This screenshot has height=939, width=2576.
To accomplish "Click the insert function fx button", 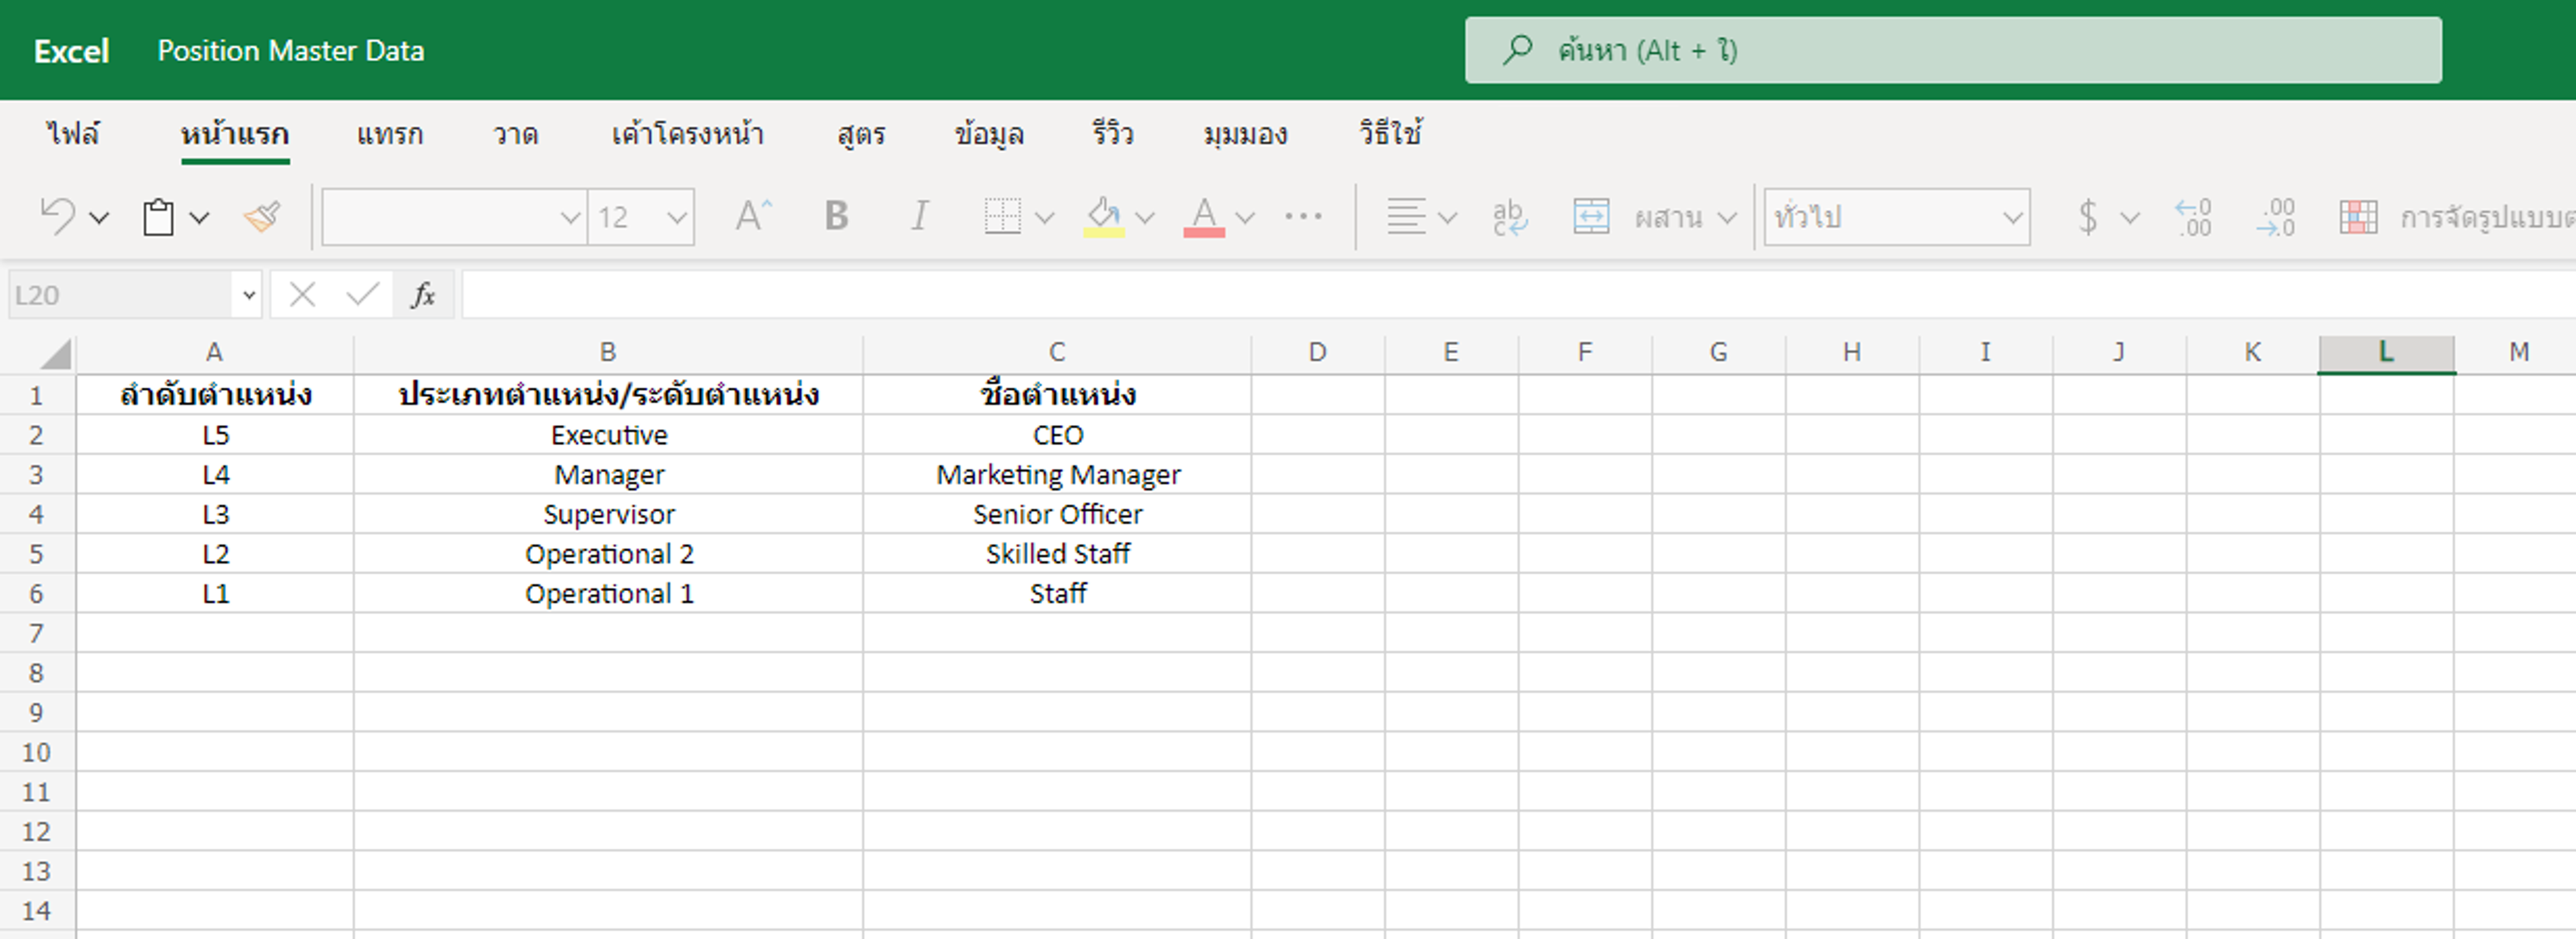I will pyautogui.click(x=423, y=295).
